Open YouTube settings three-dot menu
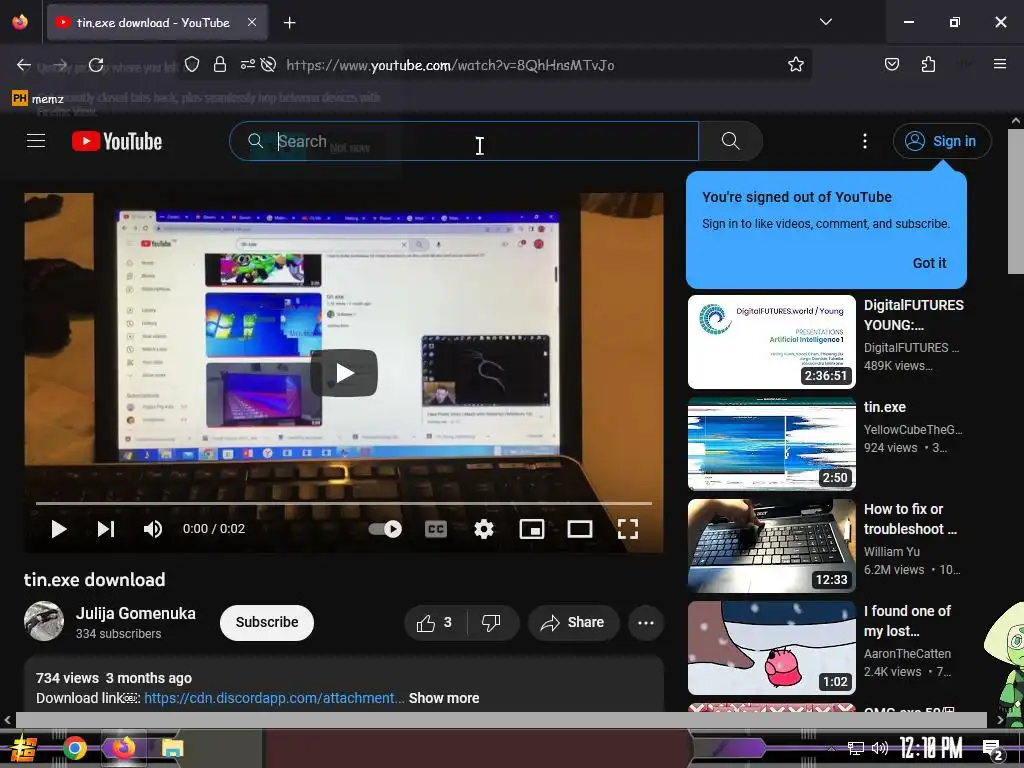Image resolution: width=1024 pixels, height=768 pixels. point(865,141)
